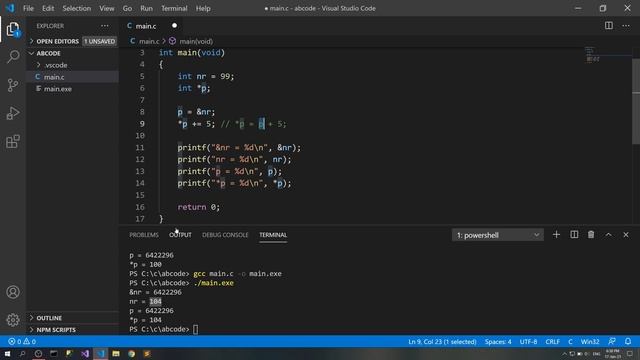640x360 pixels.
Task: Open File Explorer from the taskbar
Action: [116, 353]
